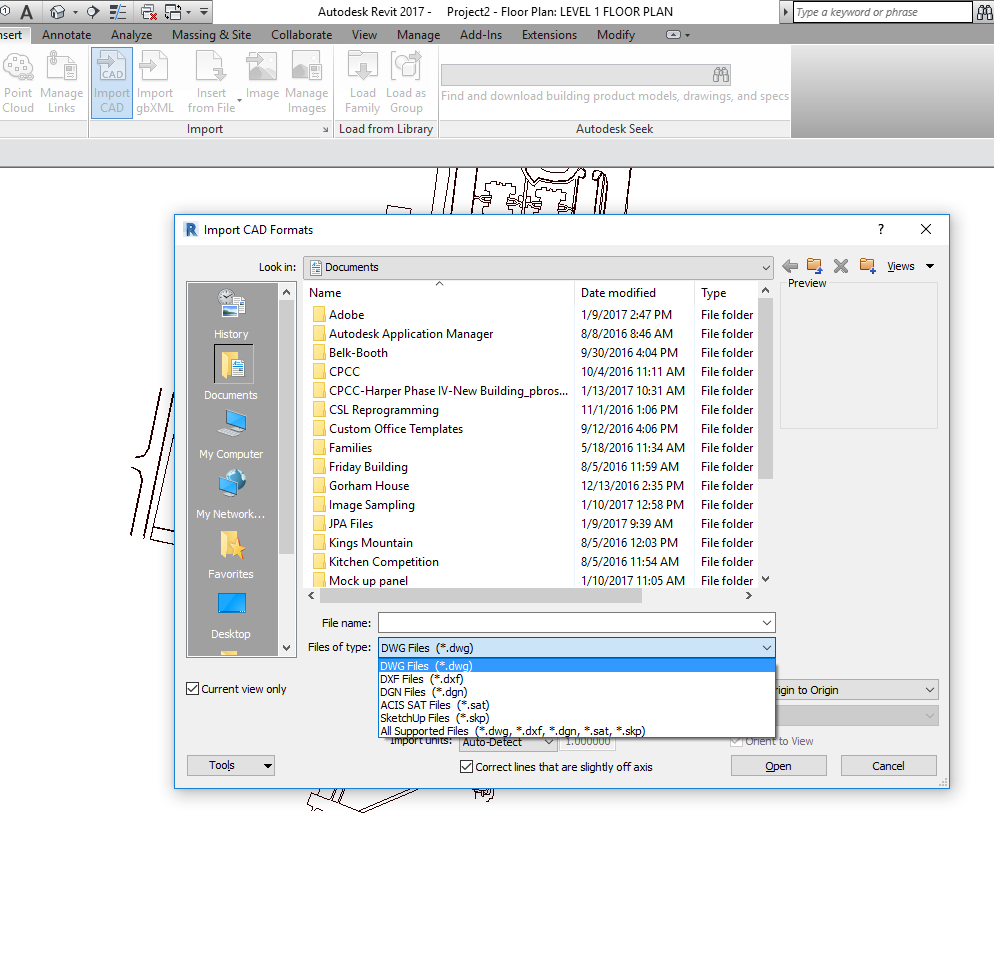Select Documents in places sidebar
994x954 pixels.
pyautogui.click(x=231, y=373)
